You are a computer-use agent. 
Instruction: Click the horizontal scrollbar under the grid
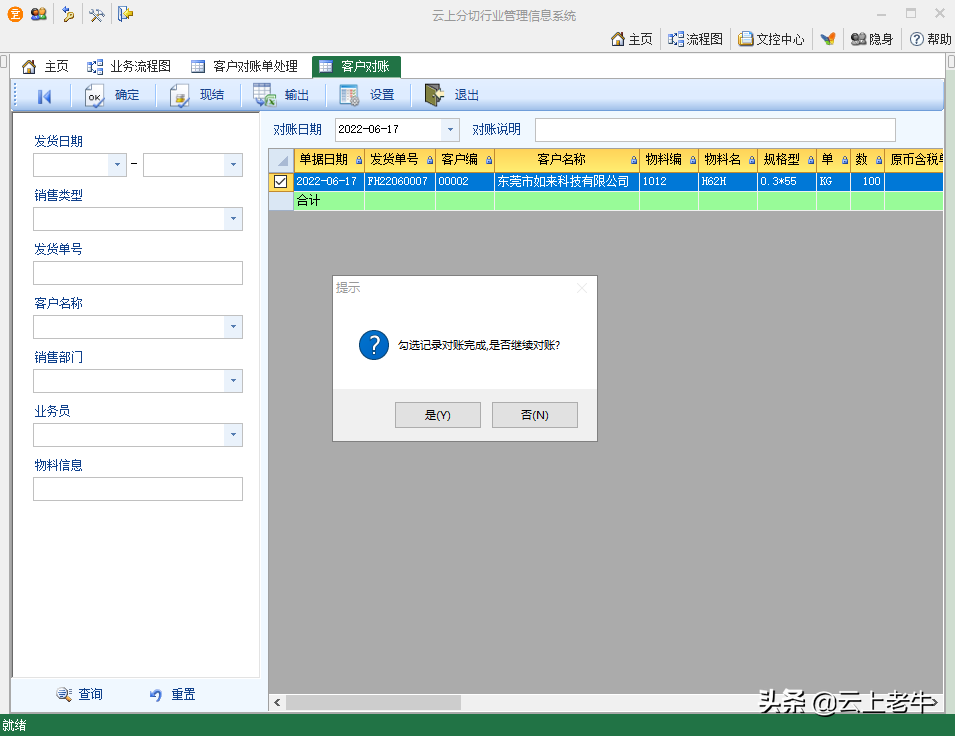(374, 703)
